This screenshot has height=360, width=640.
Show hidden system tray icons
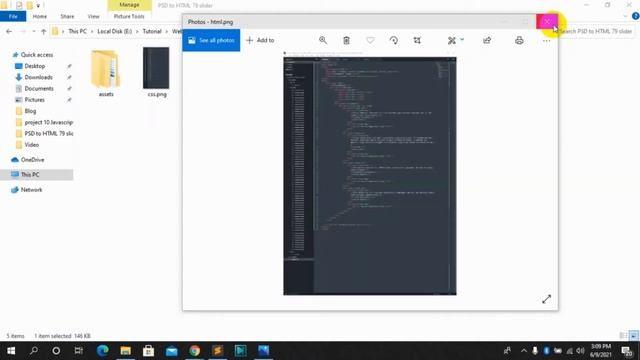524,351
